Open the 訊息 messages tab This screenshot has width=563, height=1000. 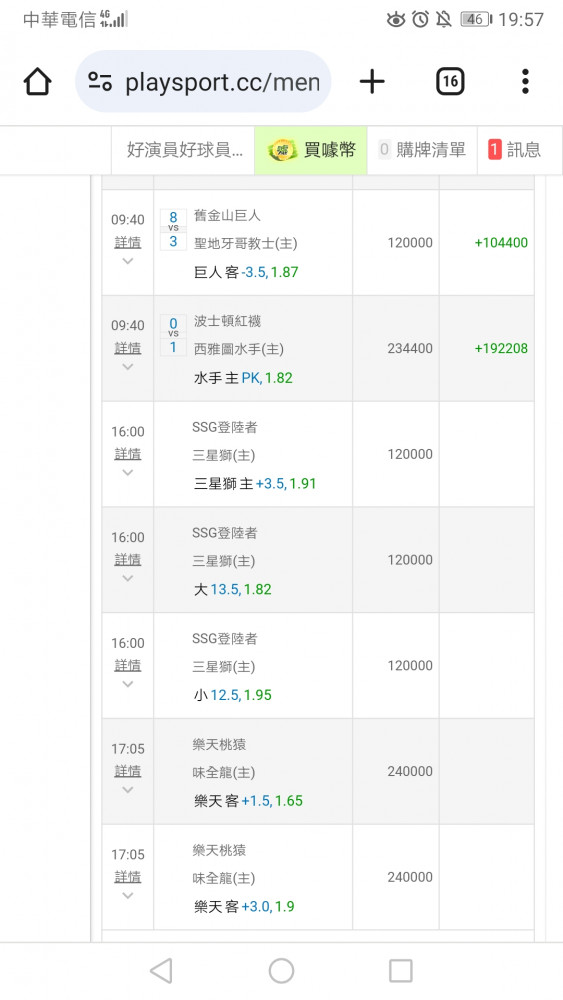[515, 150]
